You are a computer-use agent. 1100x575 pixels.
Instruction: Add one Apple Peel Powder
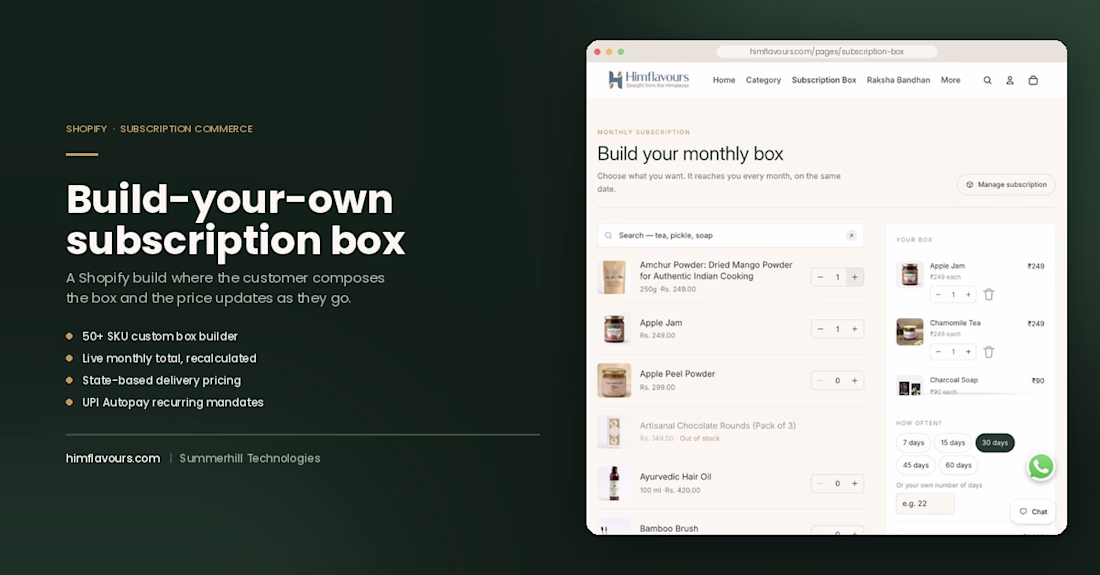click(x=854, y=381)
